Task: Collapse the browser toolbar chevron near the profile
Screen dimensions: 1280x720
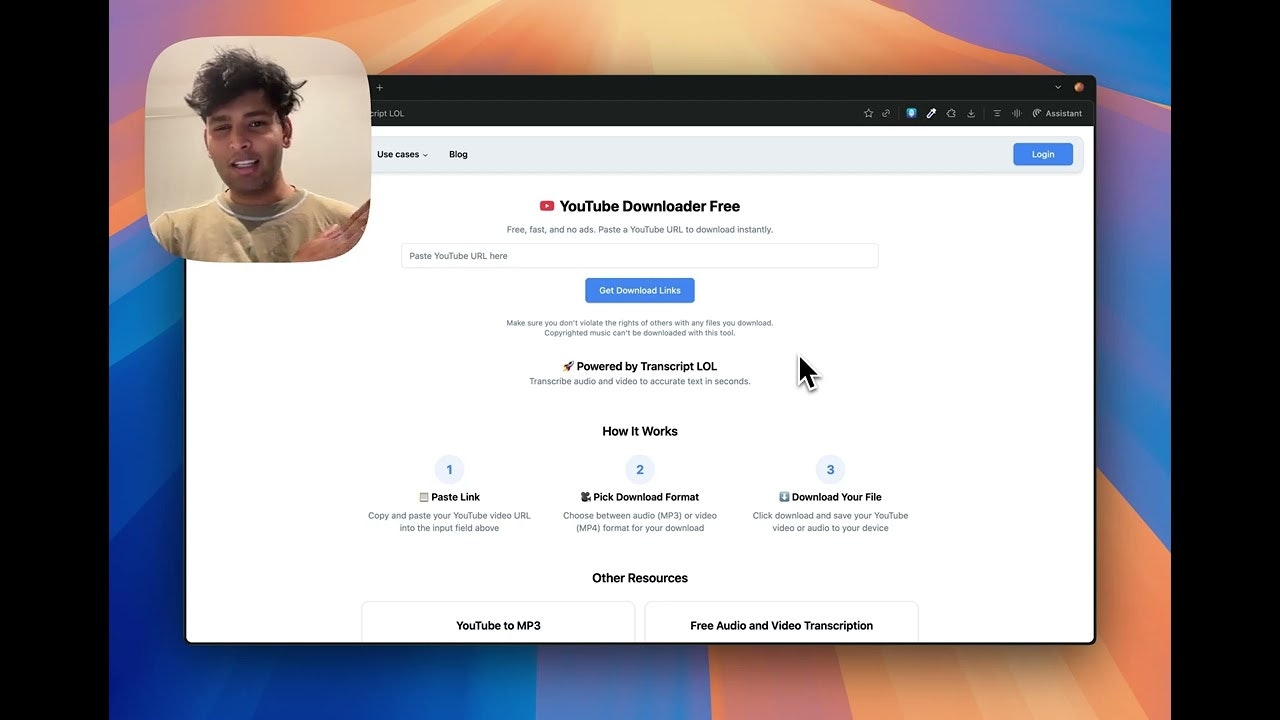Action: pos(1057,87)
